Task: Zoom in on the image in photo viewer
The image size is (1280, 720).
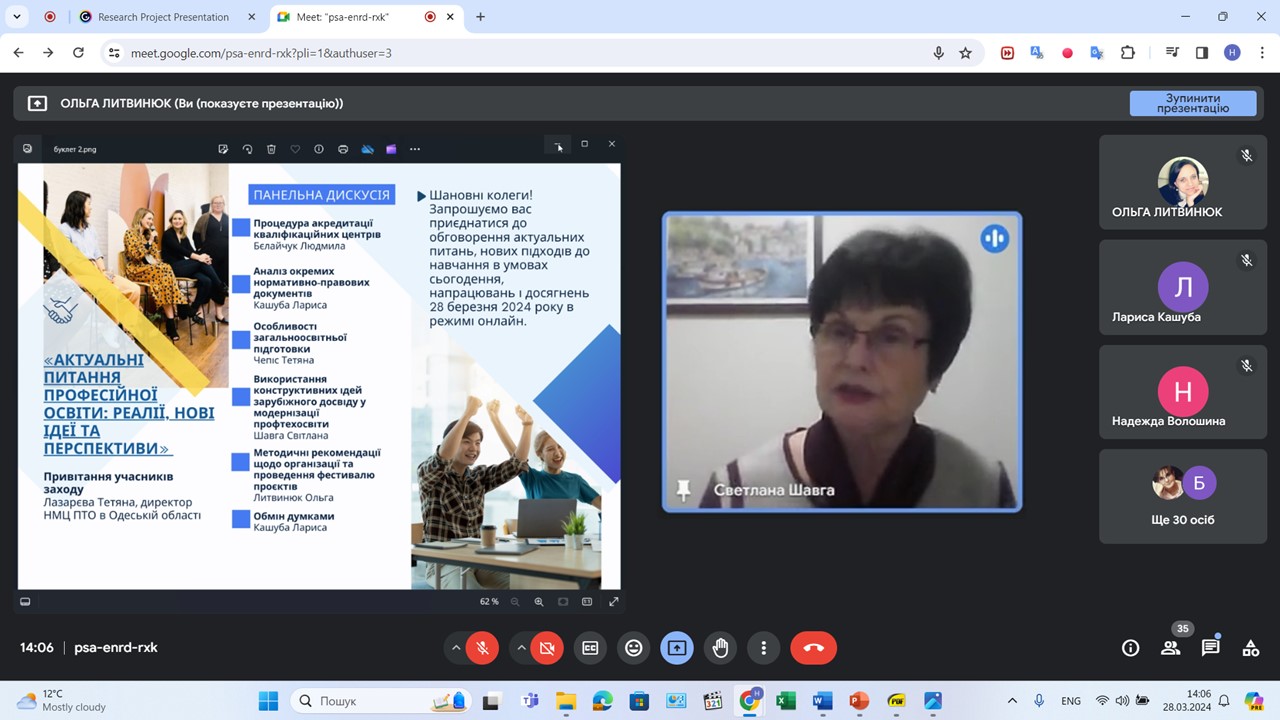Action: (539, 602)
